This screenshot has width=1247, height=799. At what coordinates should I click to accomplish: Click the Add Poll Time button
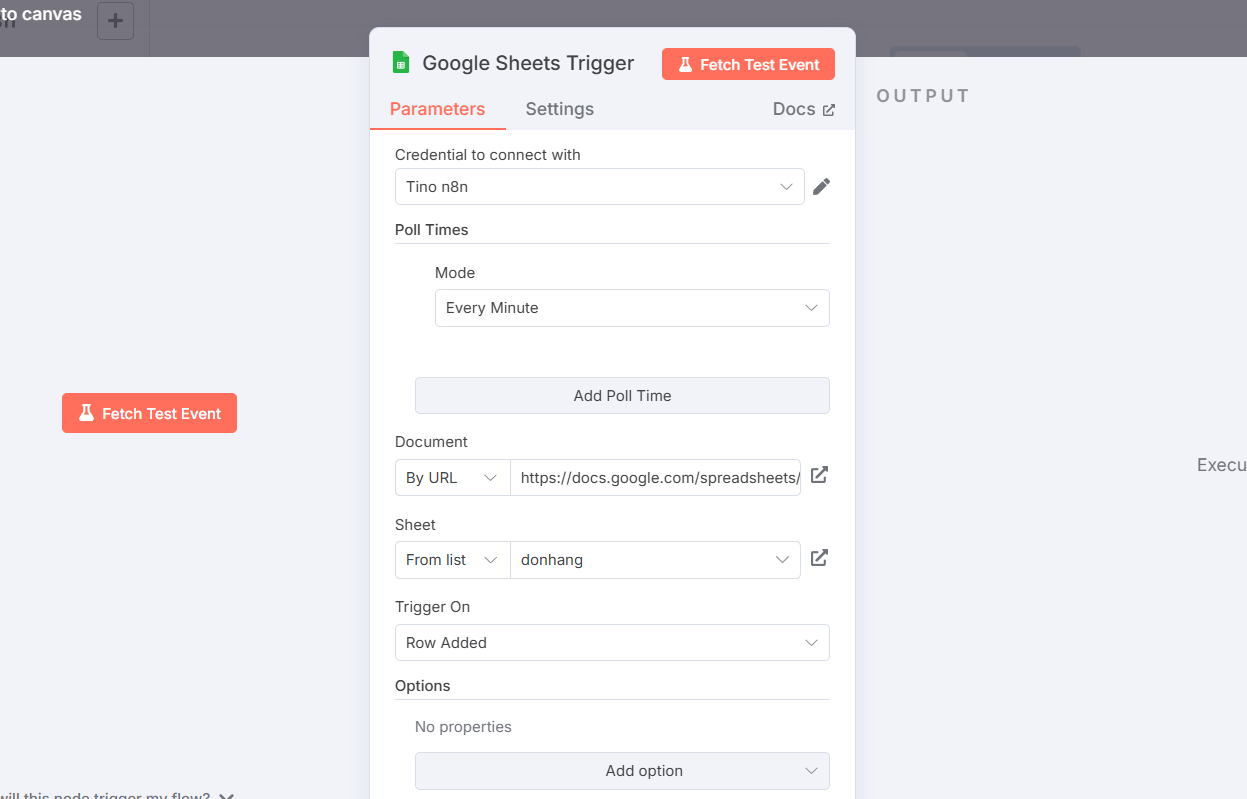(622, 395)
